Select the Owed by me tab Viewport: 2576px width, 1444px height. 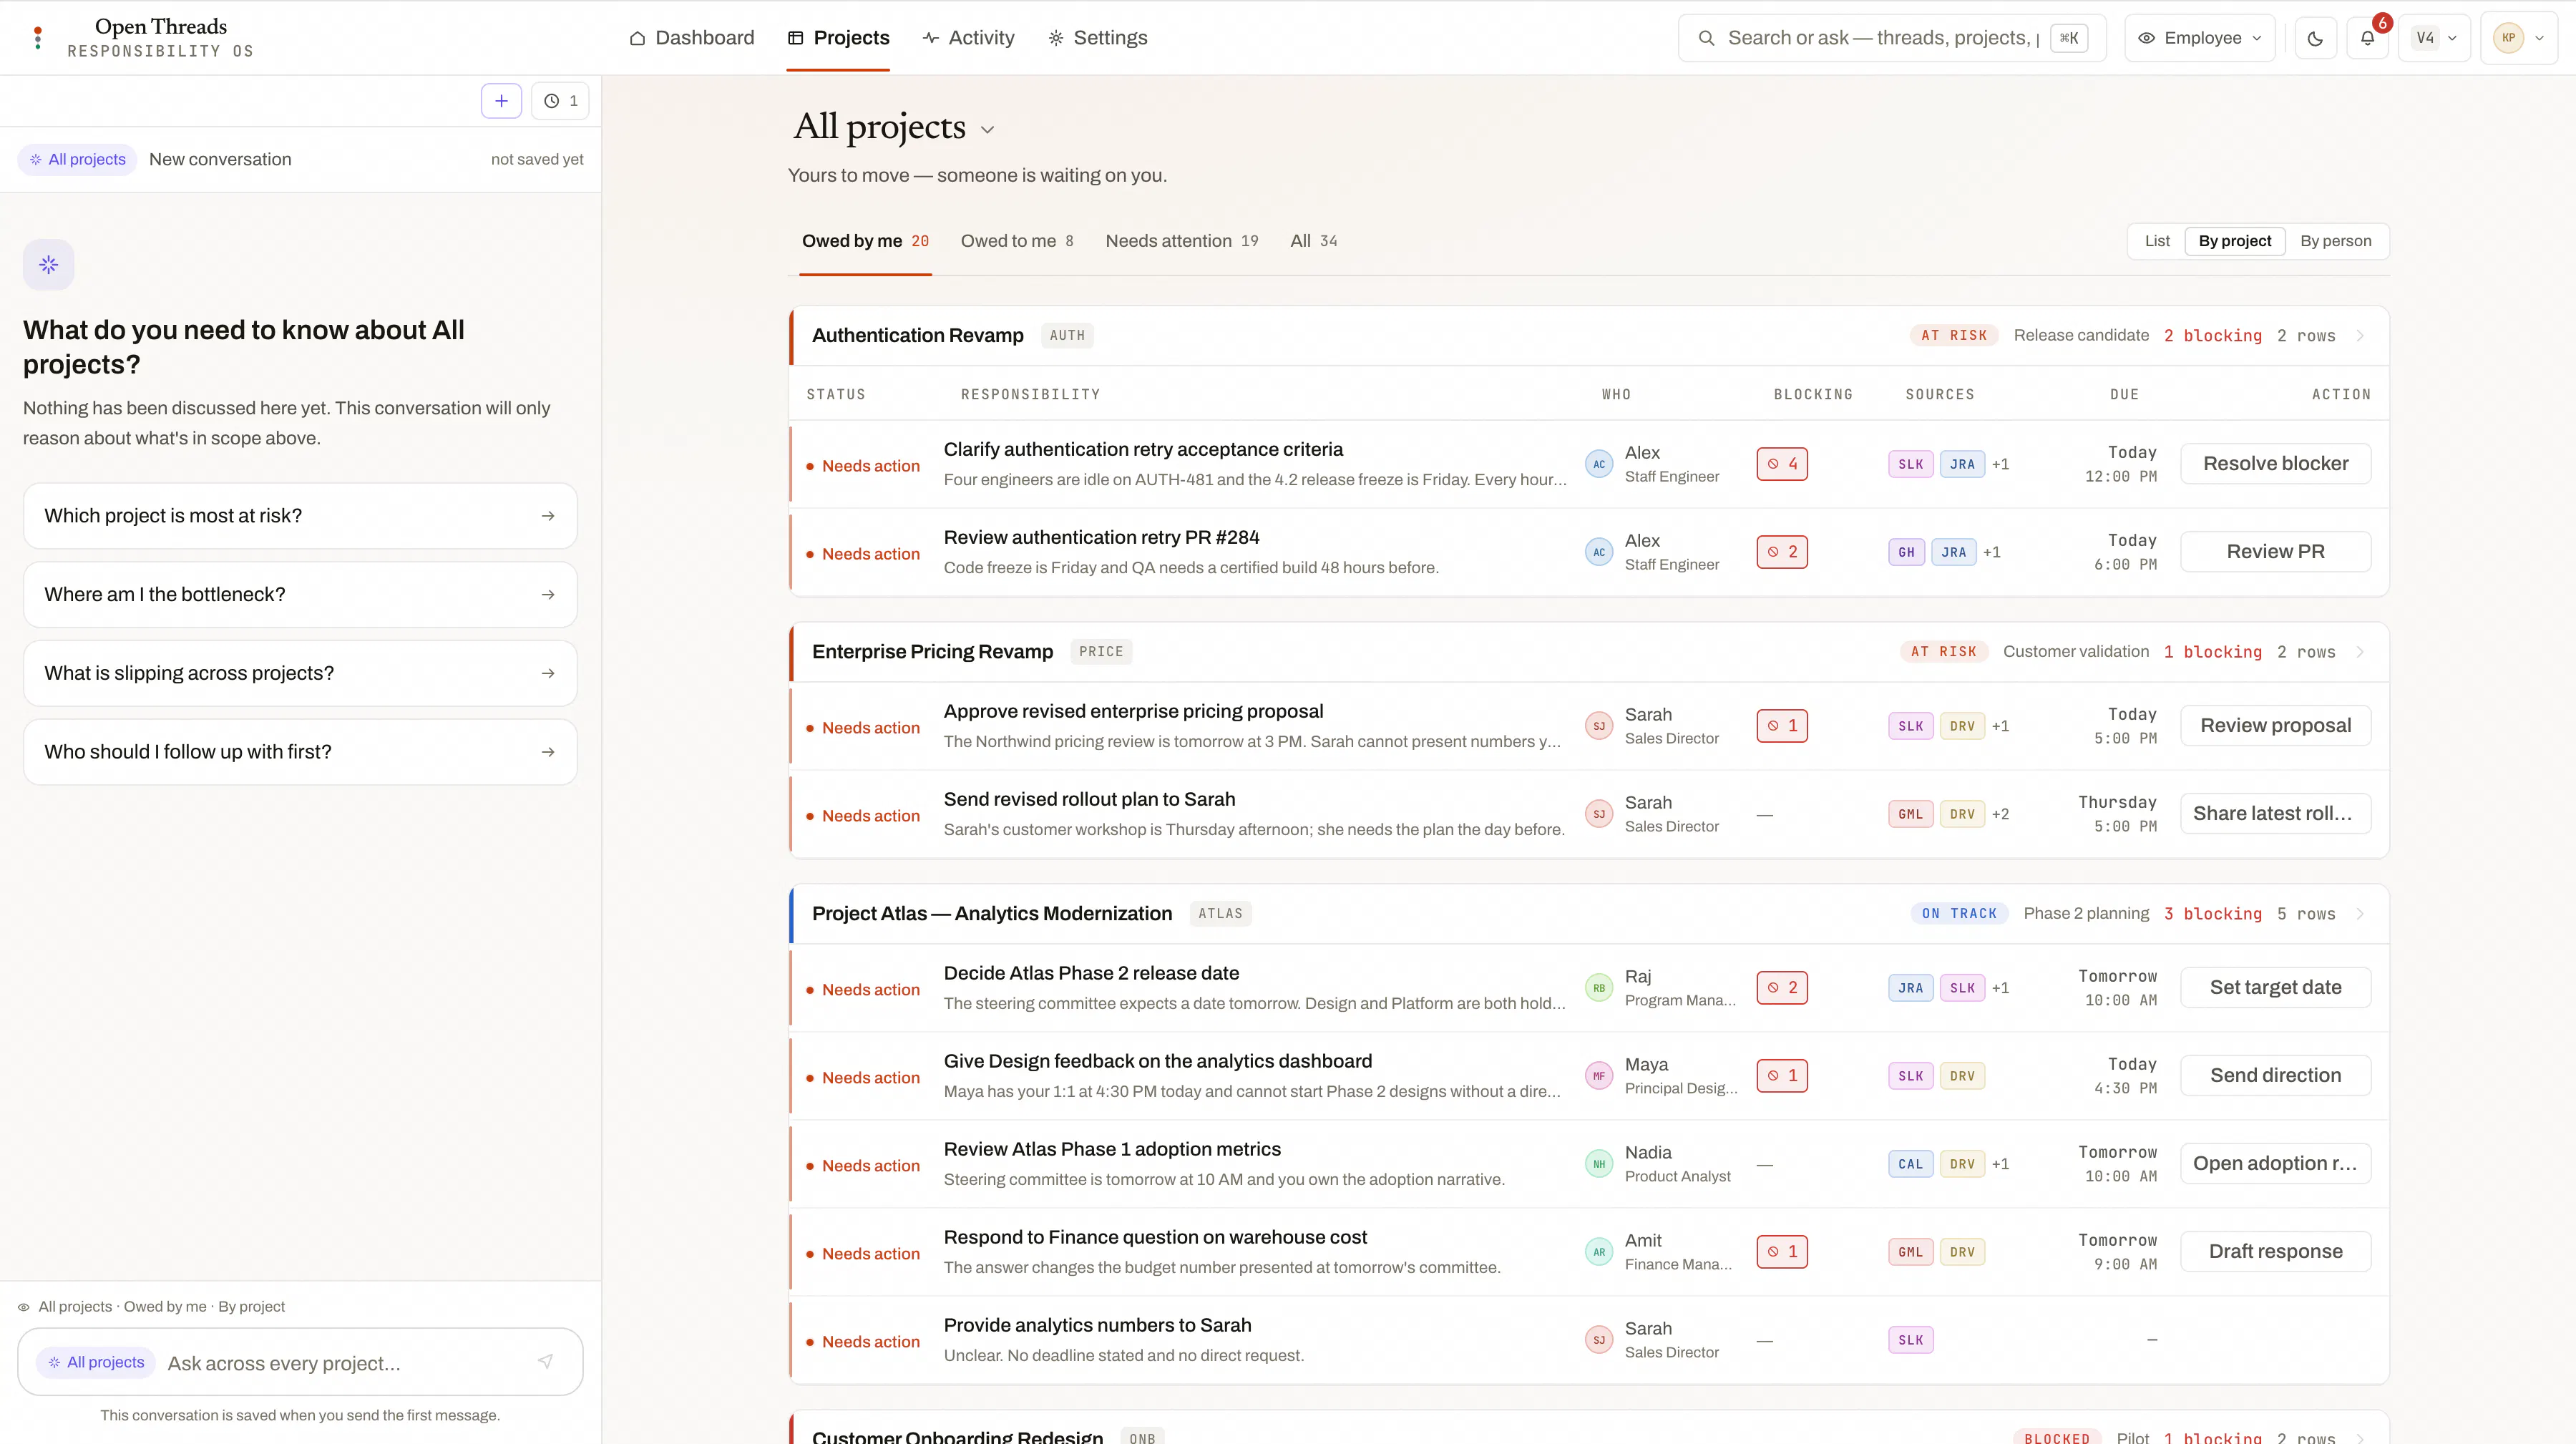865,241
